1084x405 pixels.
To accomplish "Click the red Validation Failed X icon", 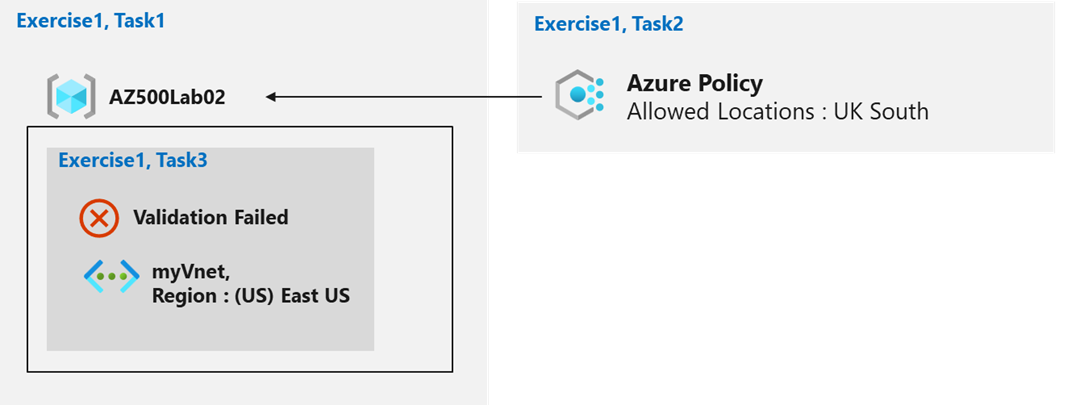I will click(99, 218).
